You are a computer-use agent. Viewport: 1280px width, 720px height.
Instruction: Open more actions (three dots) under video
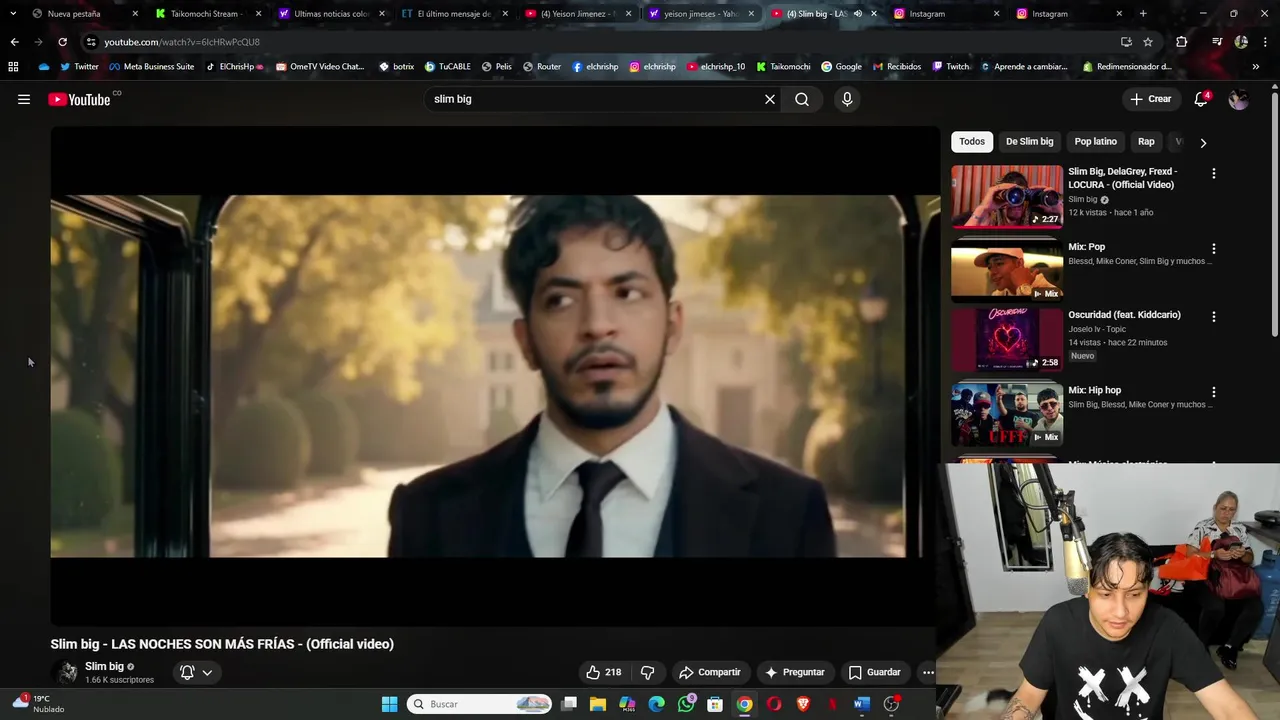coord(928,672)
